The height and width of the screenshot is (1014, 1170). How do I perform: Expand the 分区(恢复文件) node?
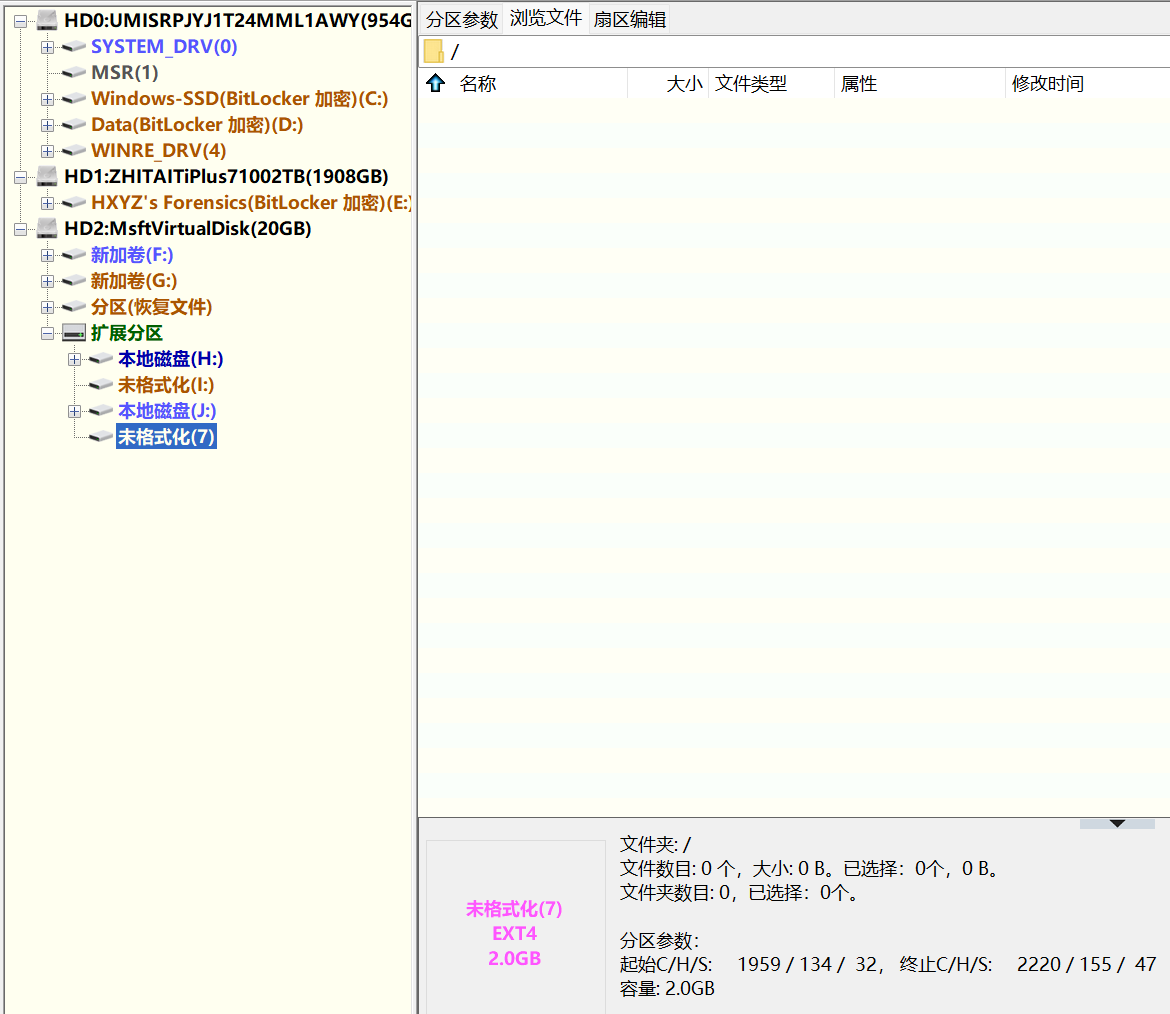click(x=47, y=307)
